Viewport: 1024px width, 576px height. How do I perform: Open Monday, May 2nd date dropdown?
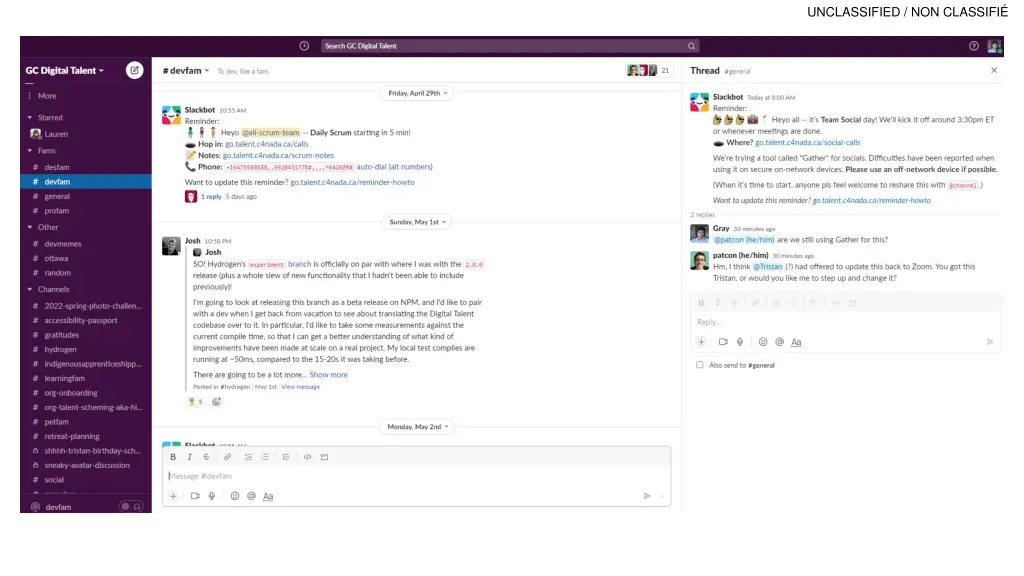[x=418, y=426]
